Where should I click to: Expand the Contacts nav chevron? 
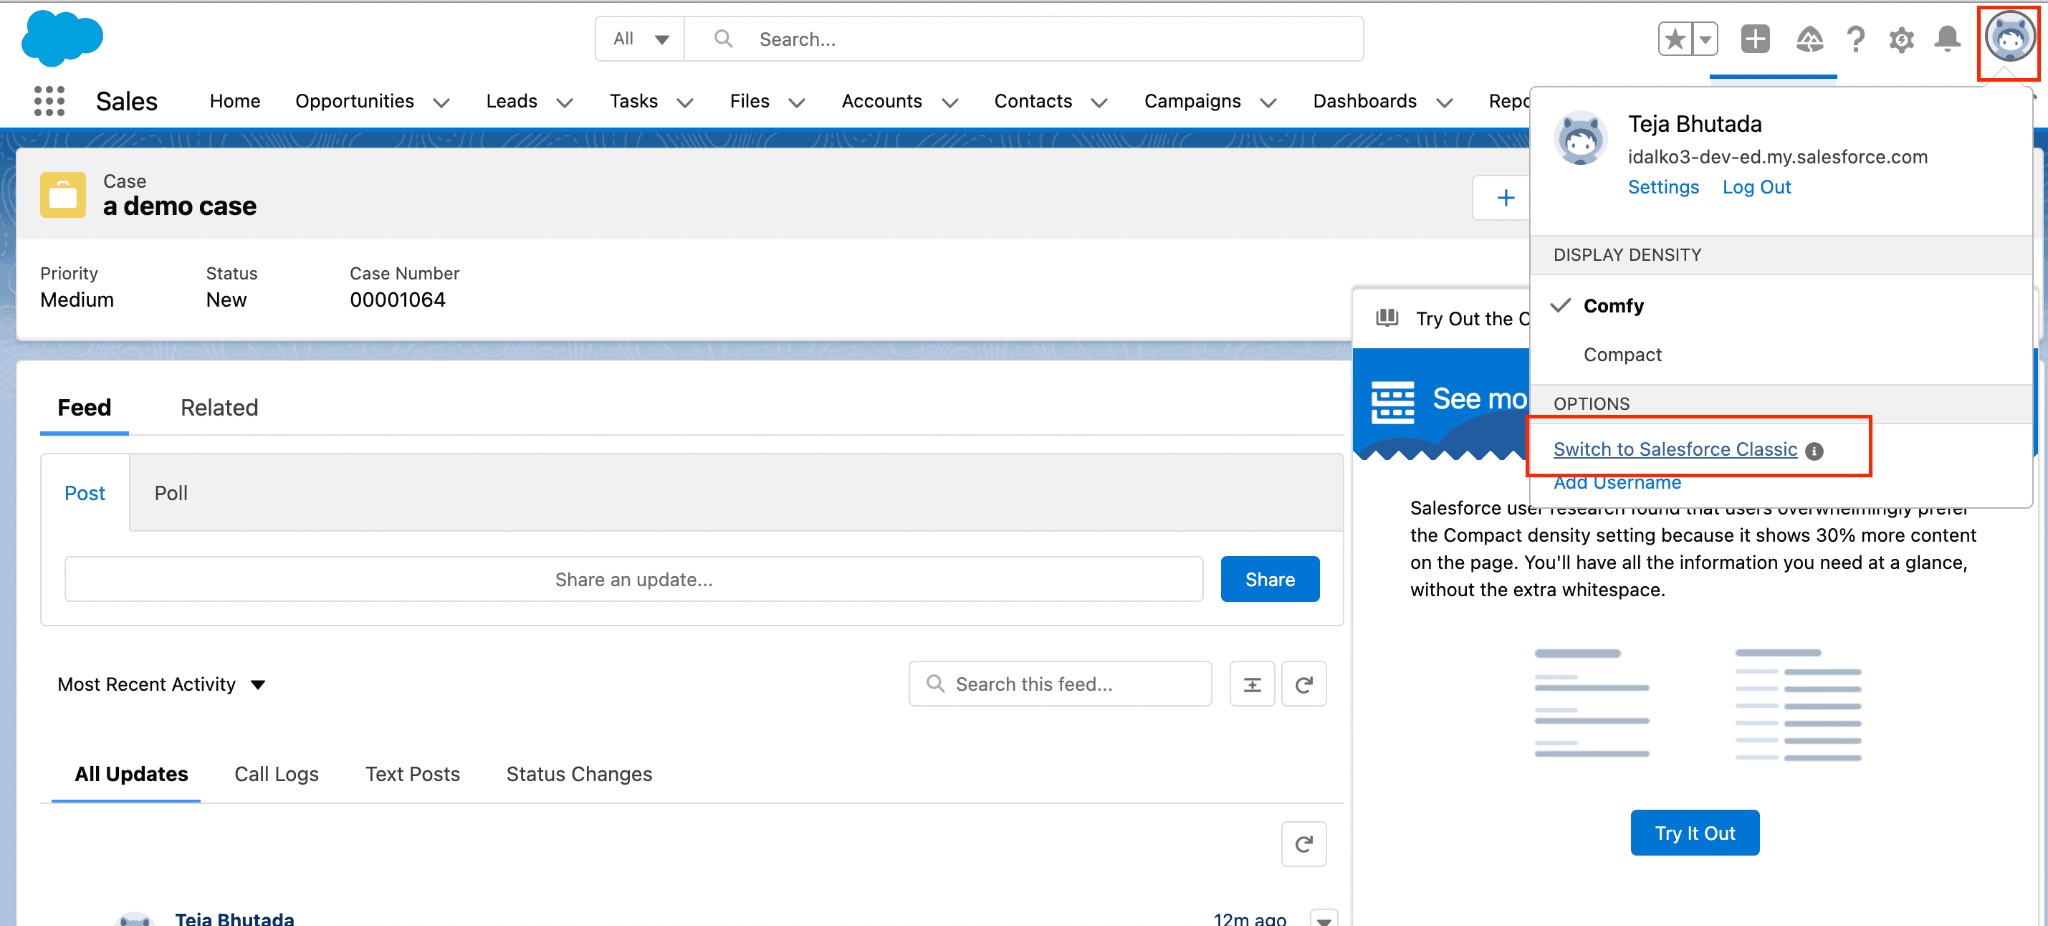[x=1099, y=102]
